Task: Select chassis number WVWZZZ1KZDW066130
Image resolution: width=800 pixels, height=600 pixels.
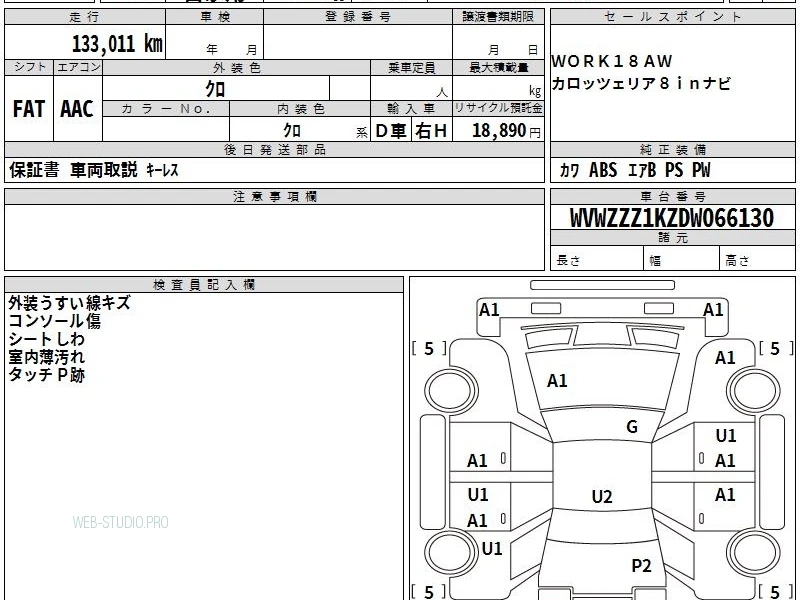Action: coord(672,218)
